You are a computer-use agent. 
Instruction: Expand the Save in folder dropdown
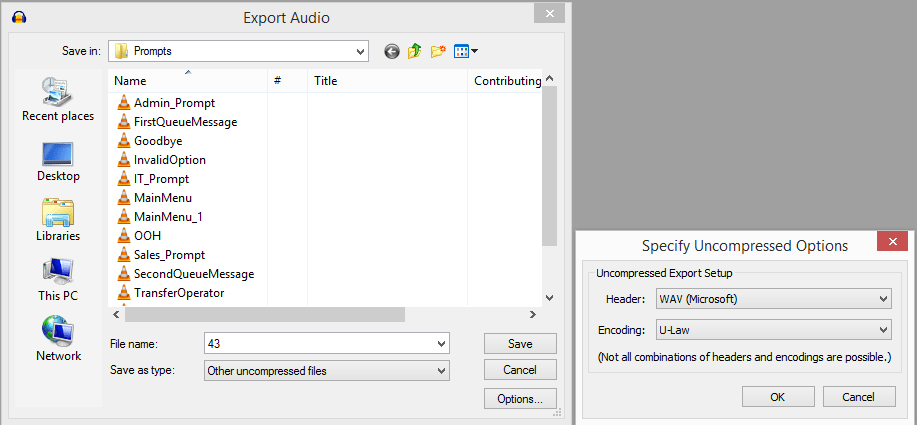(360, 51)
